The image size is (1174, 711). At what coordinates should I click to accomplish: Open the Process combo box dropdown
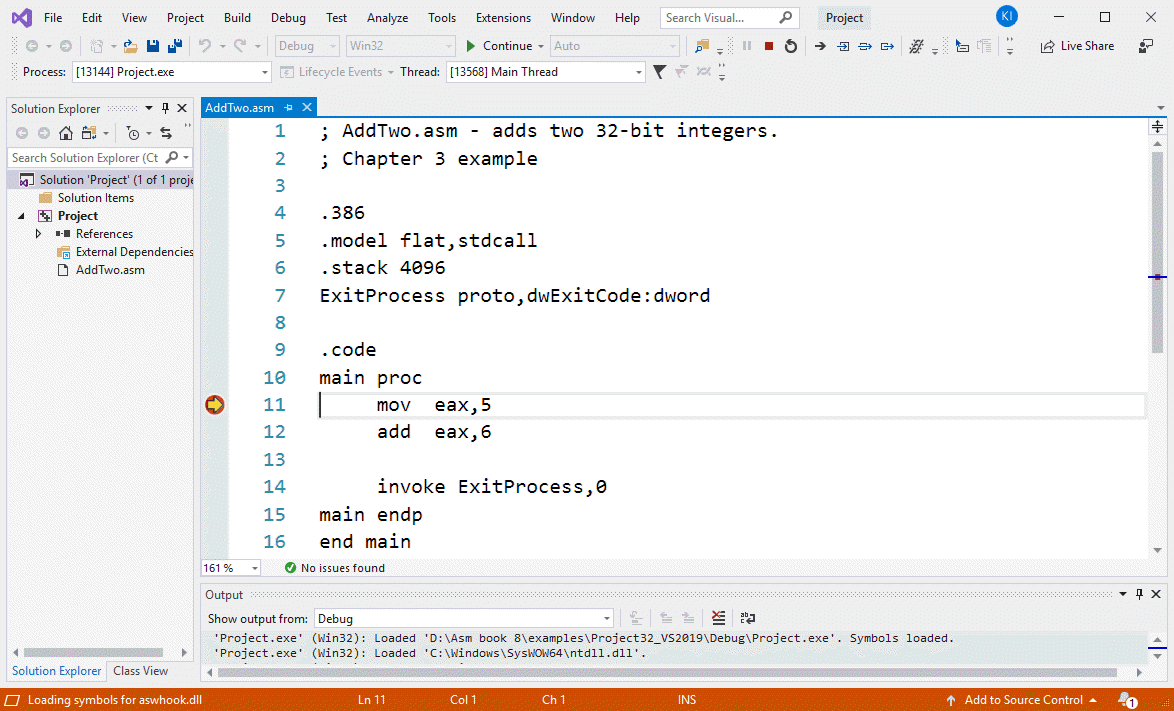tap(267, 71)
